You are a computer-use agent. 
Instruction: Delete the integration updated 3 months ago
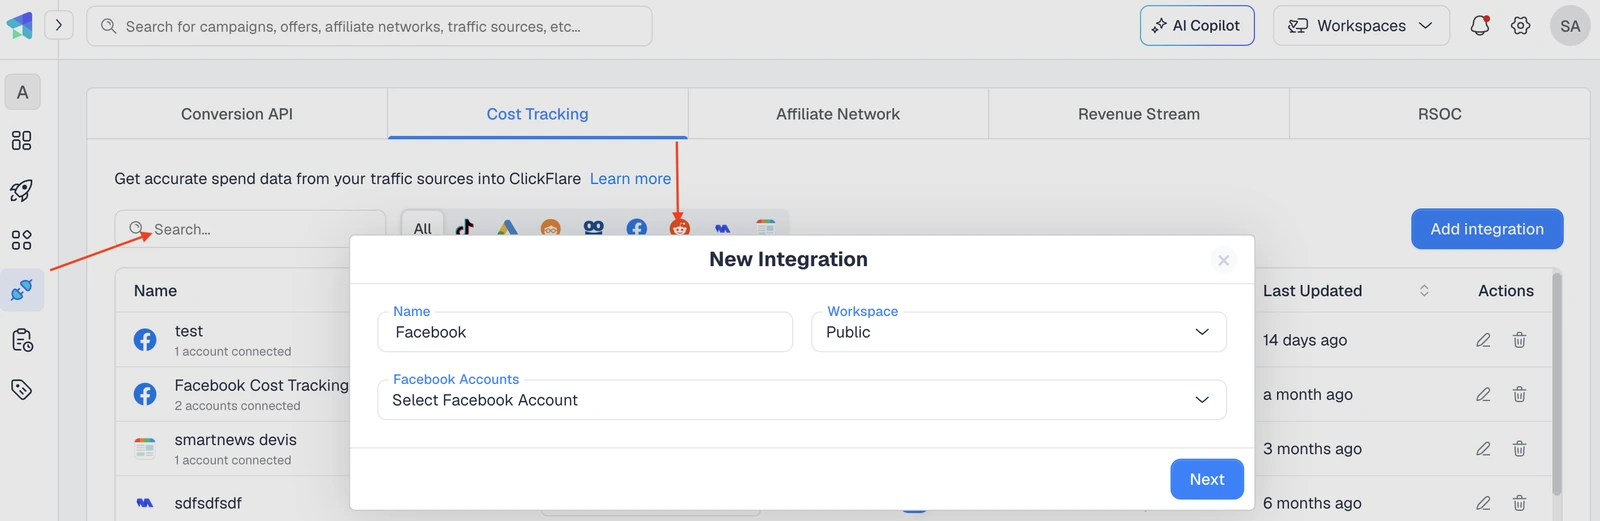click(1519, 449)
